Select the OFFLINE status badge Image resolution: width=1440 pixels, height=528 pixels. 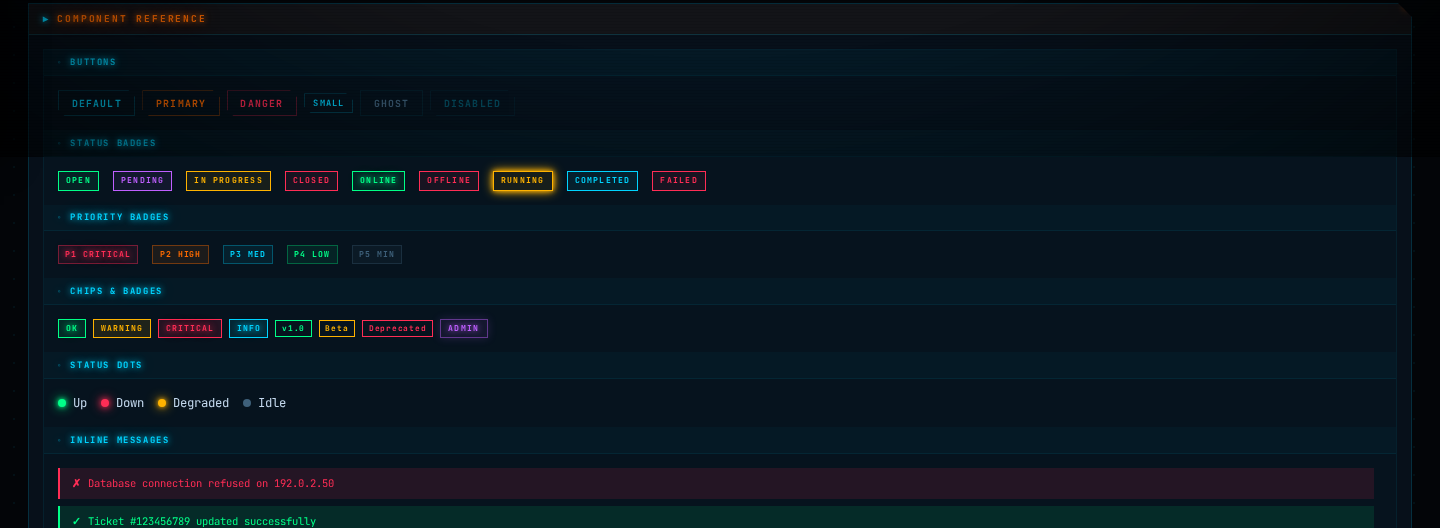pyautogui.click(x=449, y=181)
